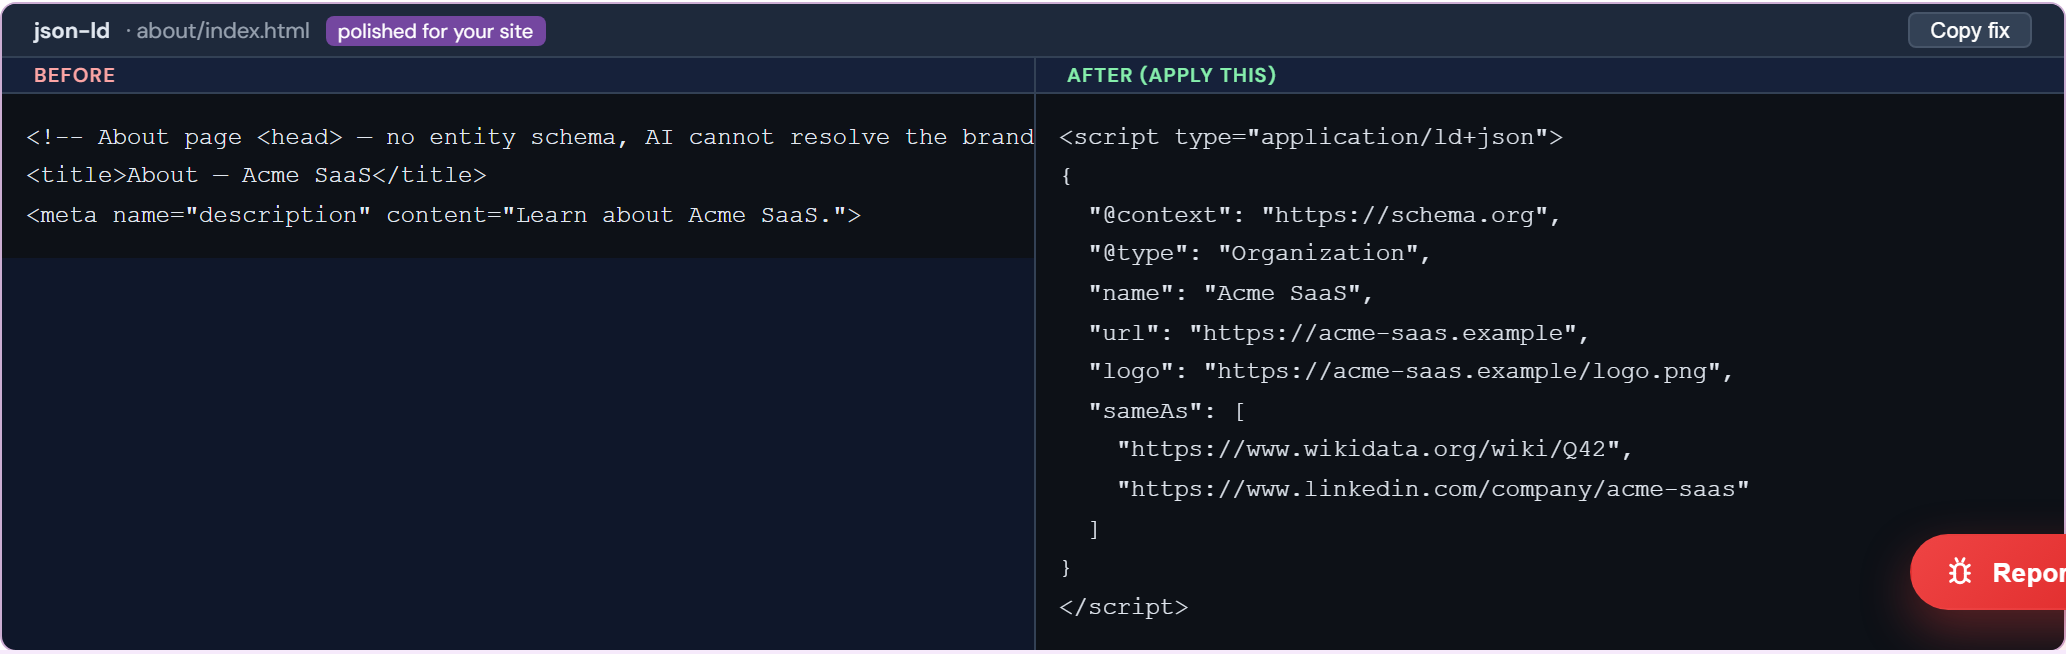The image size is (2066, 654).
Task: Click the linkedin.com/company/acme-saas URL line
Action: (x=1433, y=489)
